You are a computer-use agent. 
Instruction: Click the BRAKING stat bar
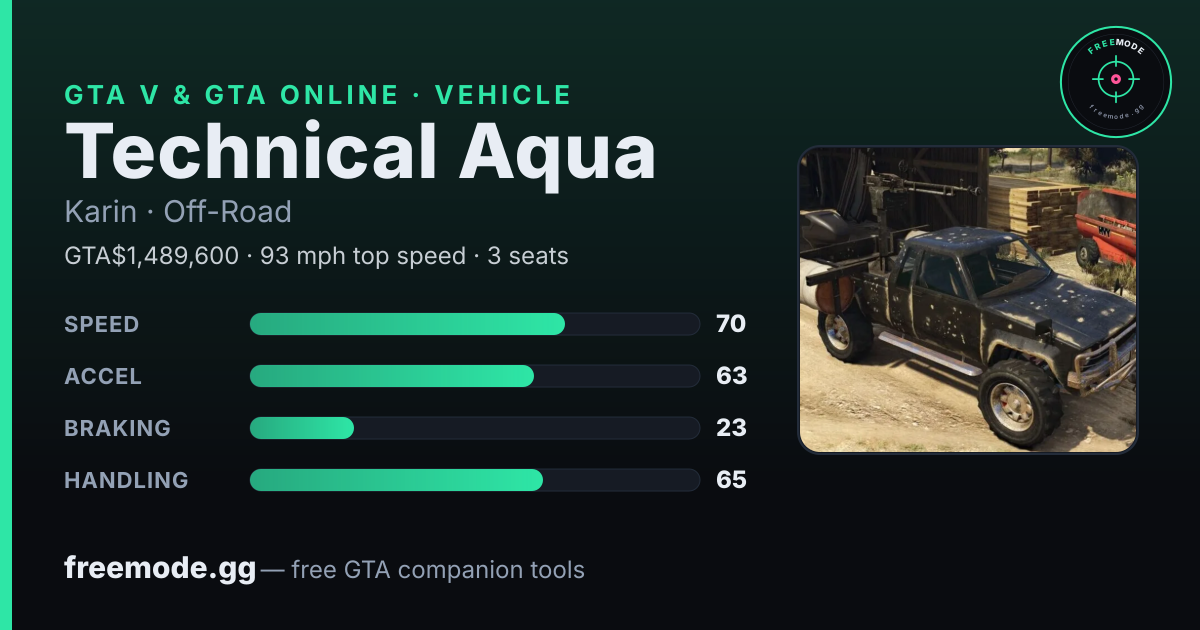tap(475, 428)
